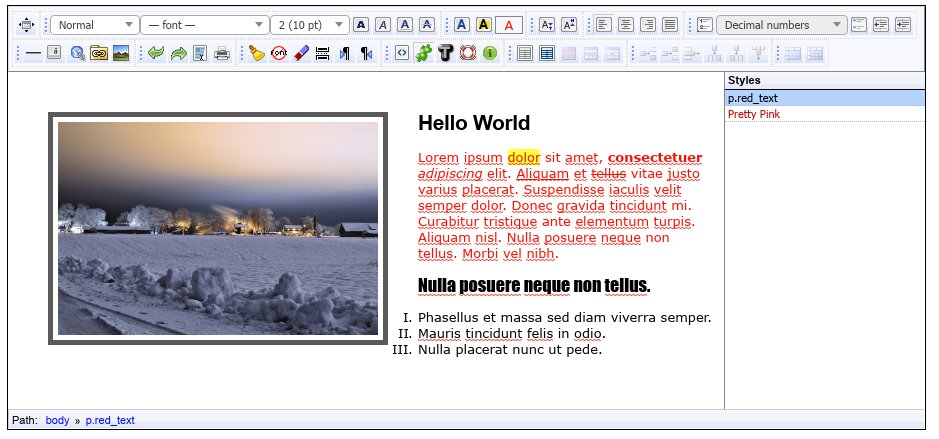Image resolution: width=939 pixels, height=439 pixels.
Task: Toggle italic text formatting
Action: click(383, 24)
